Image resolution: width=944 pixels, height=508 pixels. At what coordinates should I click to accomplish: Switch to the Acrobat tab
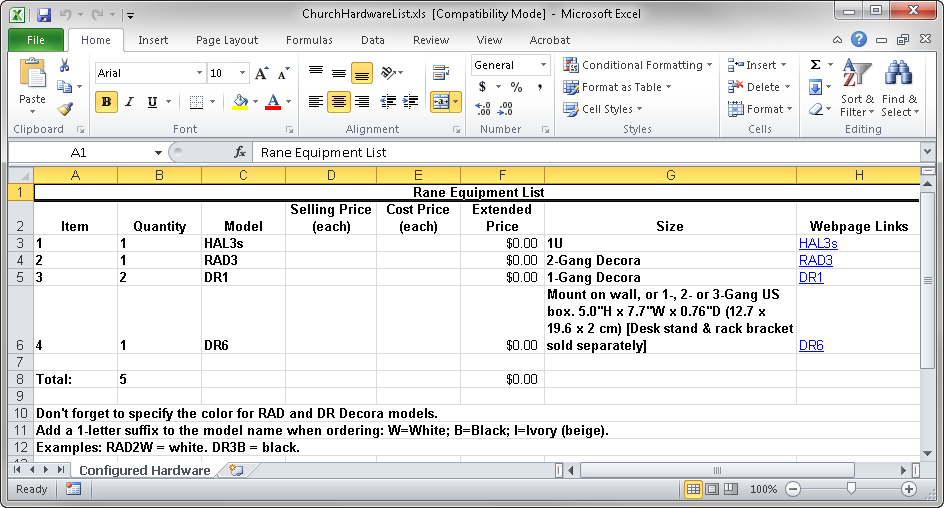[x=549, y=40]
